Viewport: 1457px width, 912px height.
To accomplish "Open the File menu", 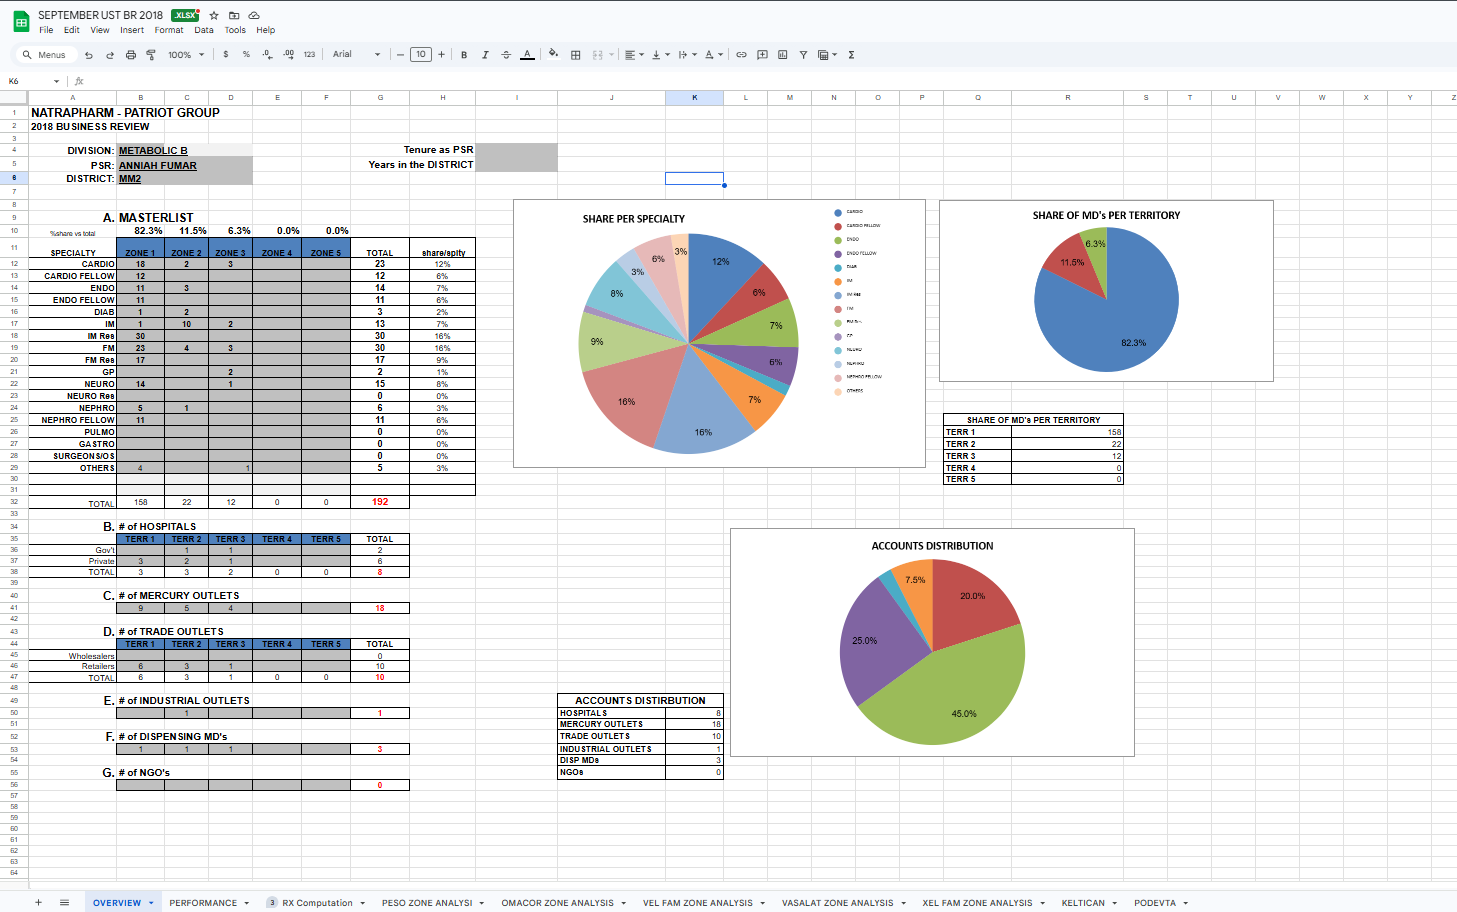I will coord(46,30).
